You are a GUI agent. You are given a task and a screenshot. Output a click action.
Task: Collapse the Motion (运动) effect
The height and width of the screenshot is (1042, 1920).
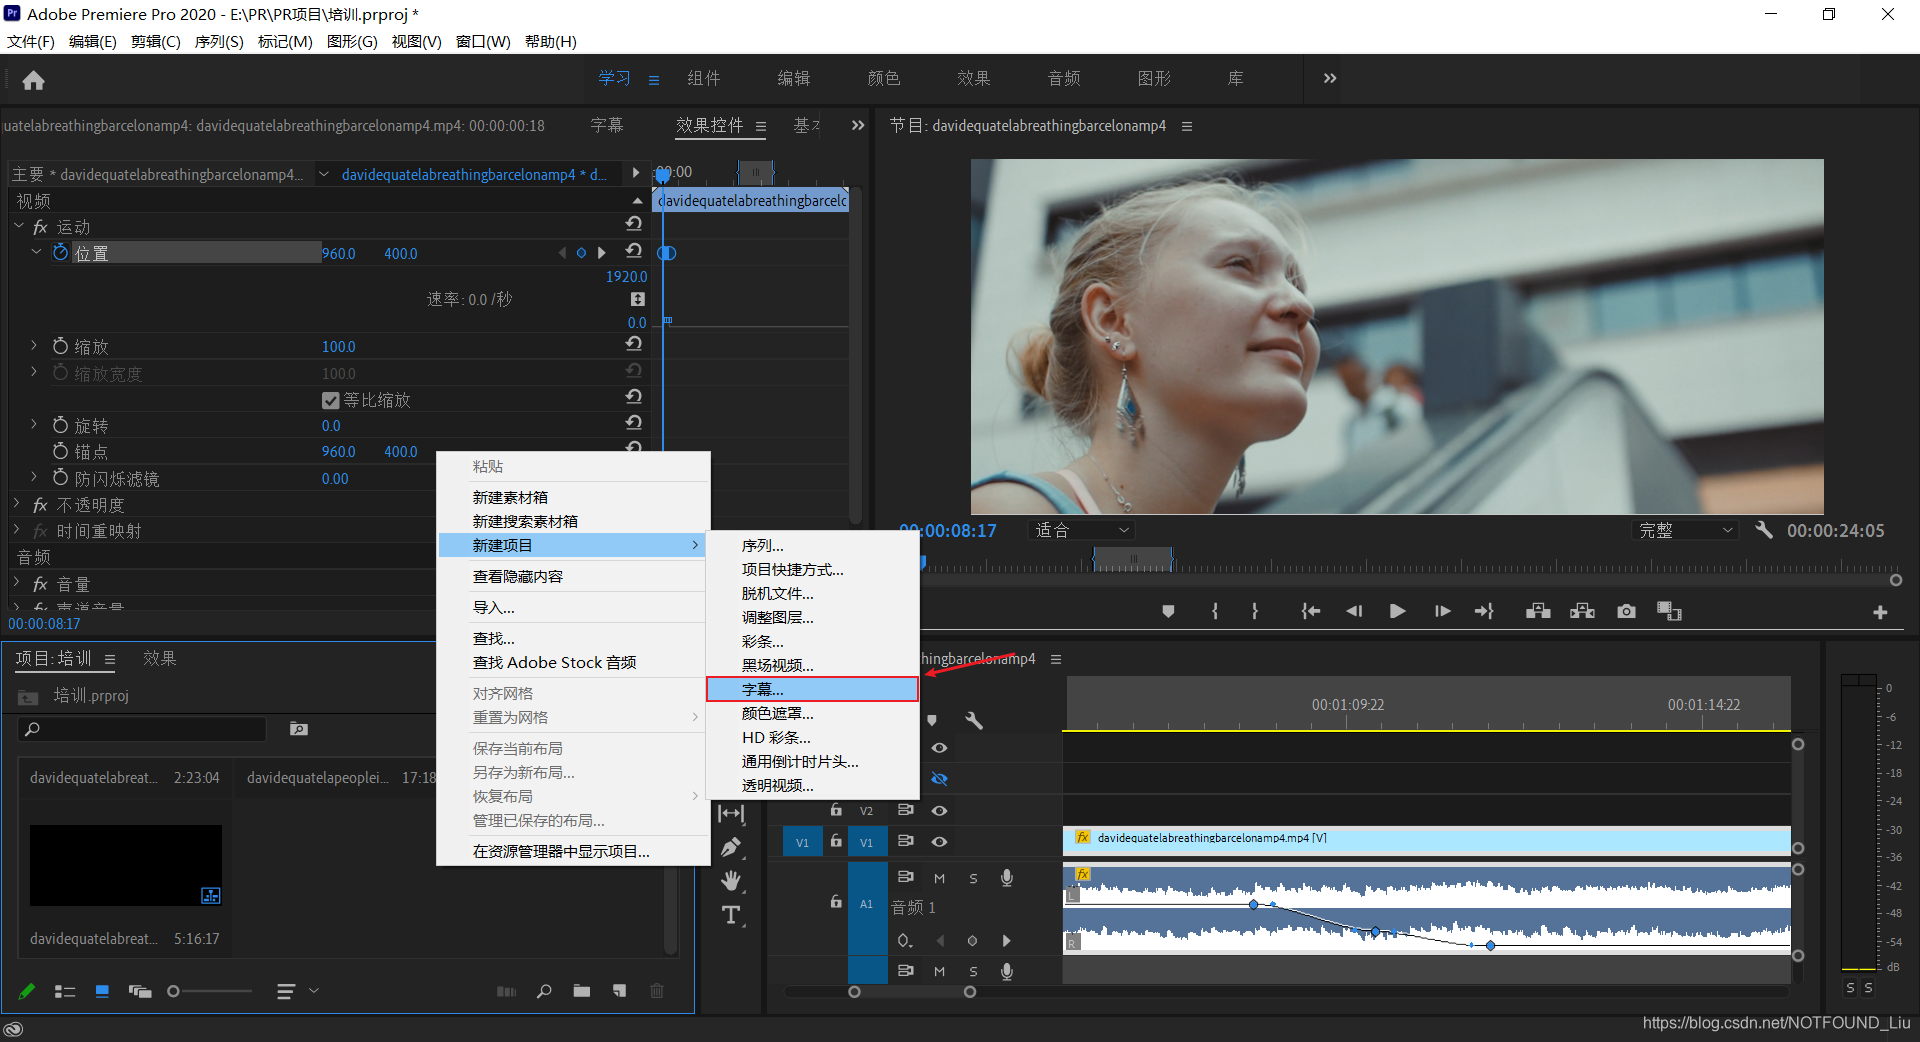17,227
